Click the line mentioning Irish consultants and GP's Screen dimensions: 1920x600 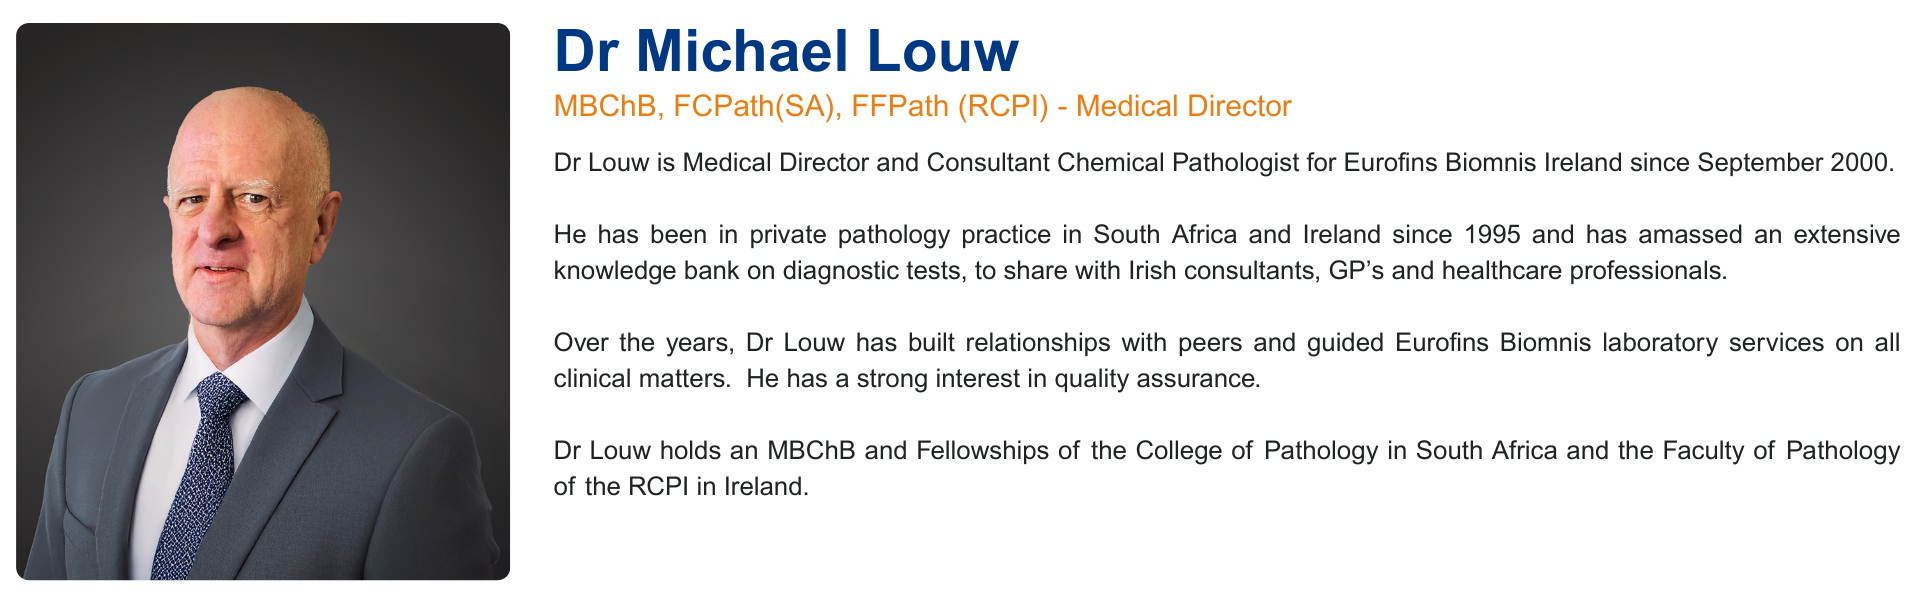[x=1140, y=270]
